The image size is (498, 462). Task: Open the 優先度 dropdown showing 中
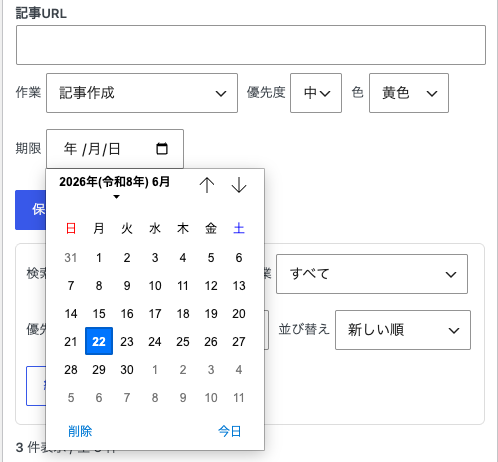click(x=316, y=93)
